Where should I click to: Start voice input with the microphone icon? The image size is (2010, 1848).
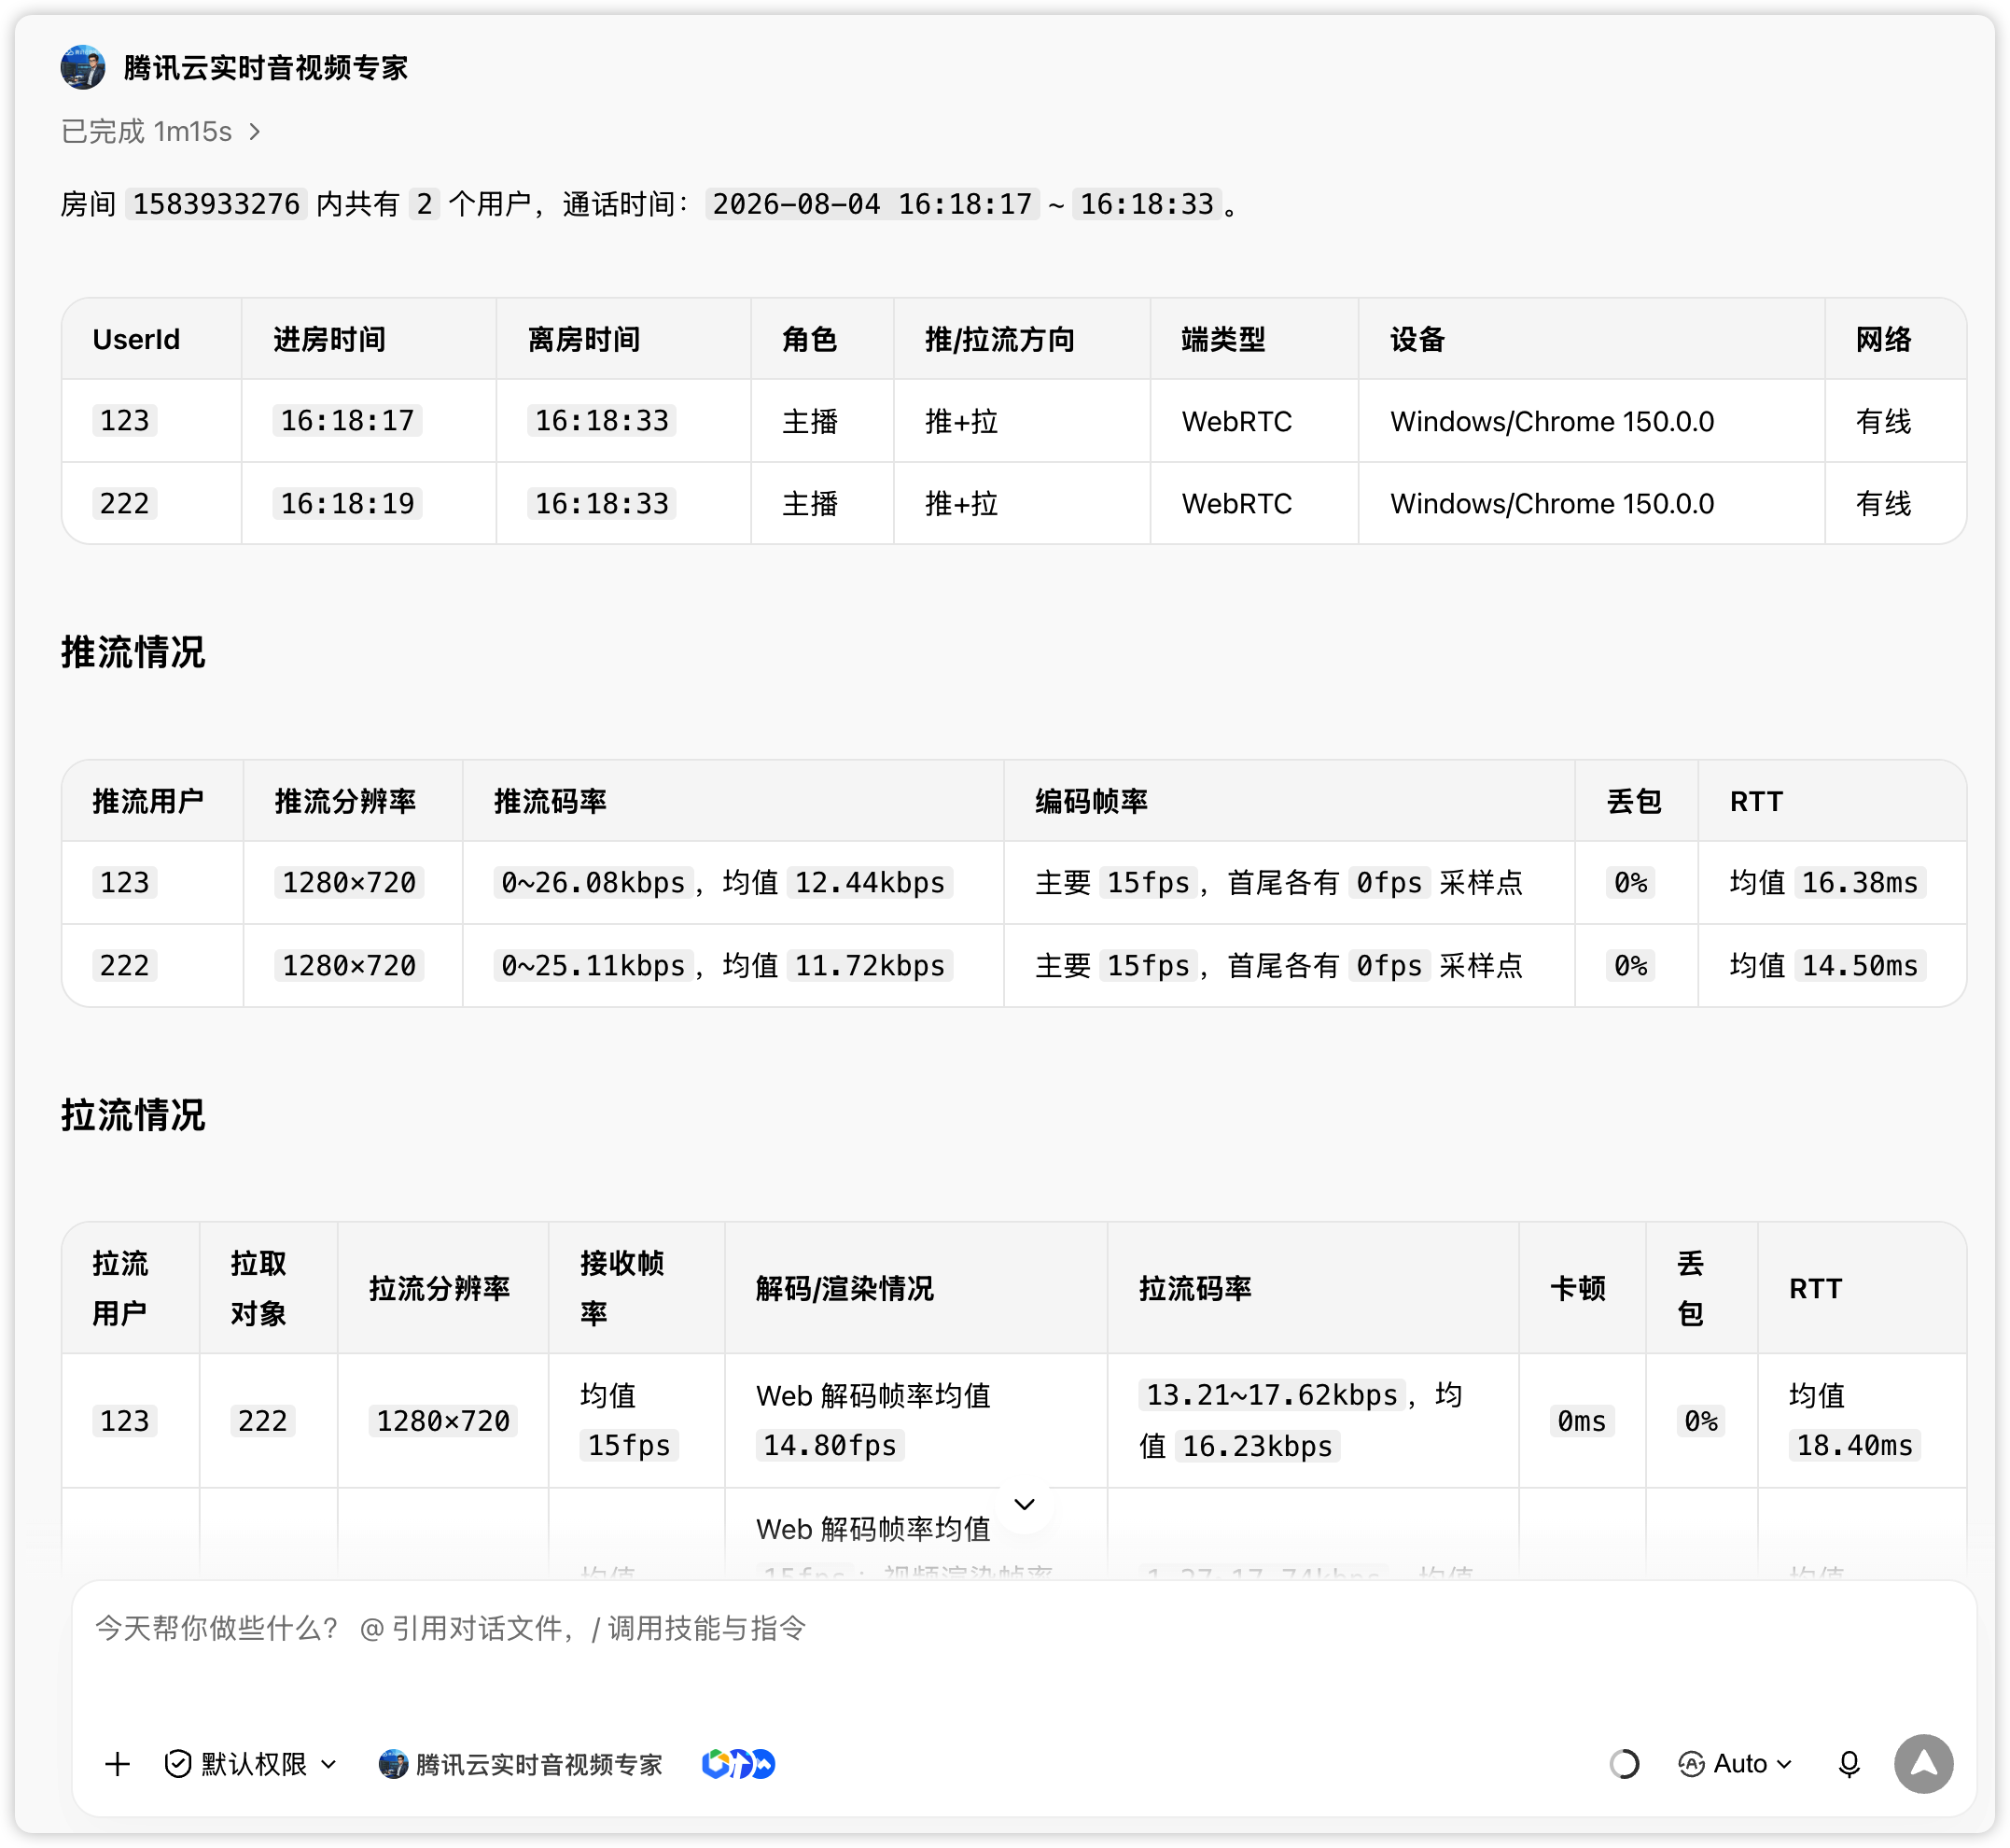[1849, 1764]
